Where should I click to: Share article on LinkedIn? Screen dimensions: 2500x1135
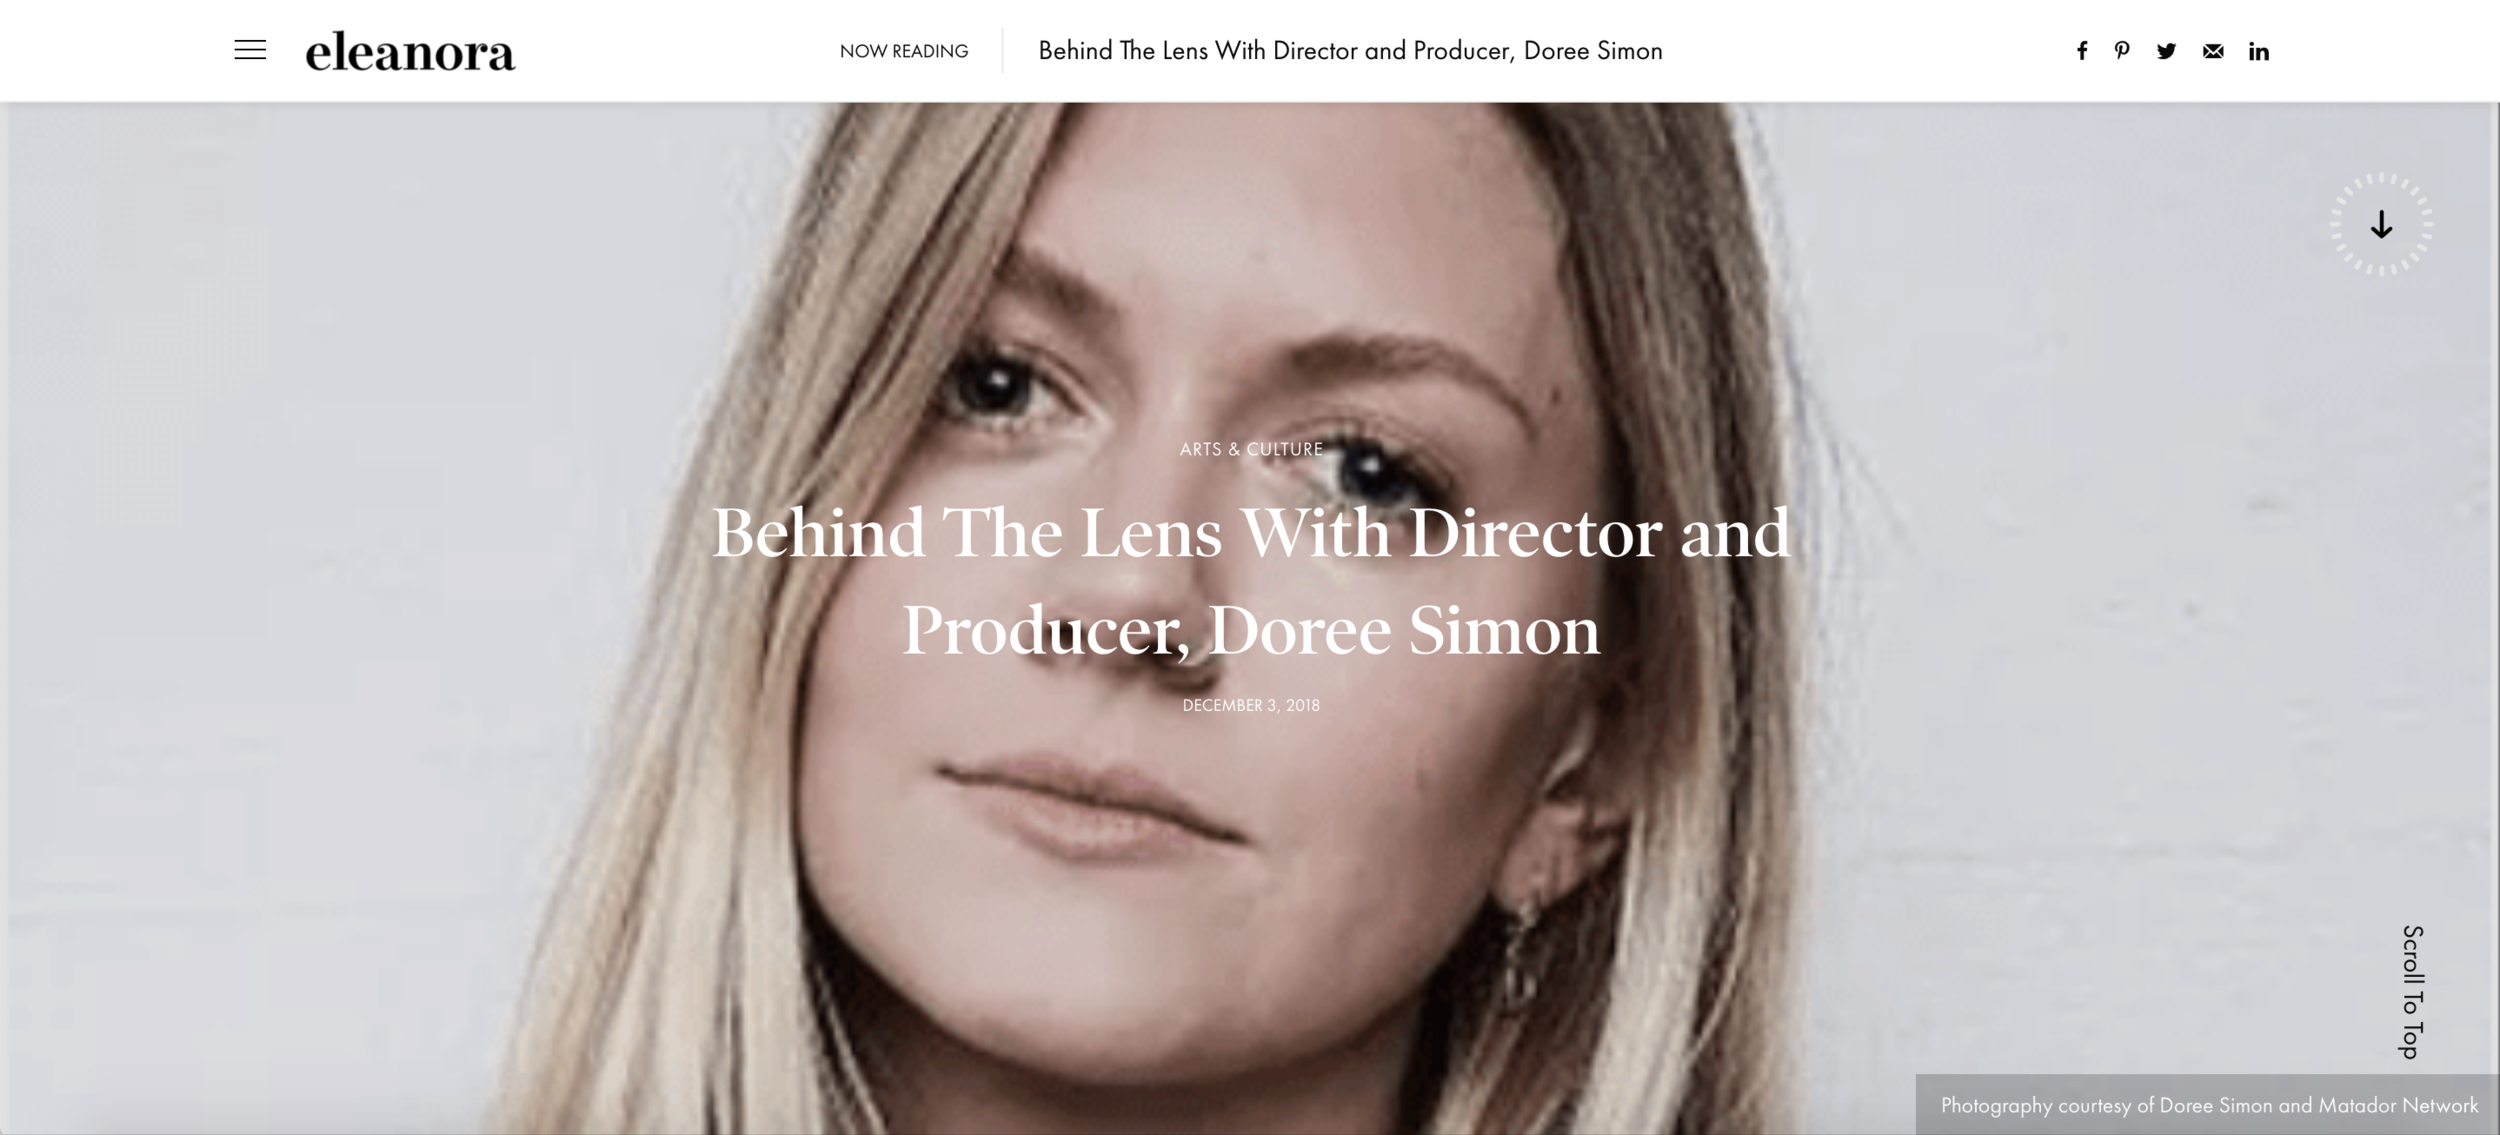2259,51
